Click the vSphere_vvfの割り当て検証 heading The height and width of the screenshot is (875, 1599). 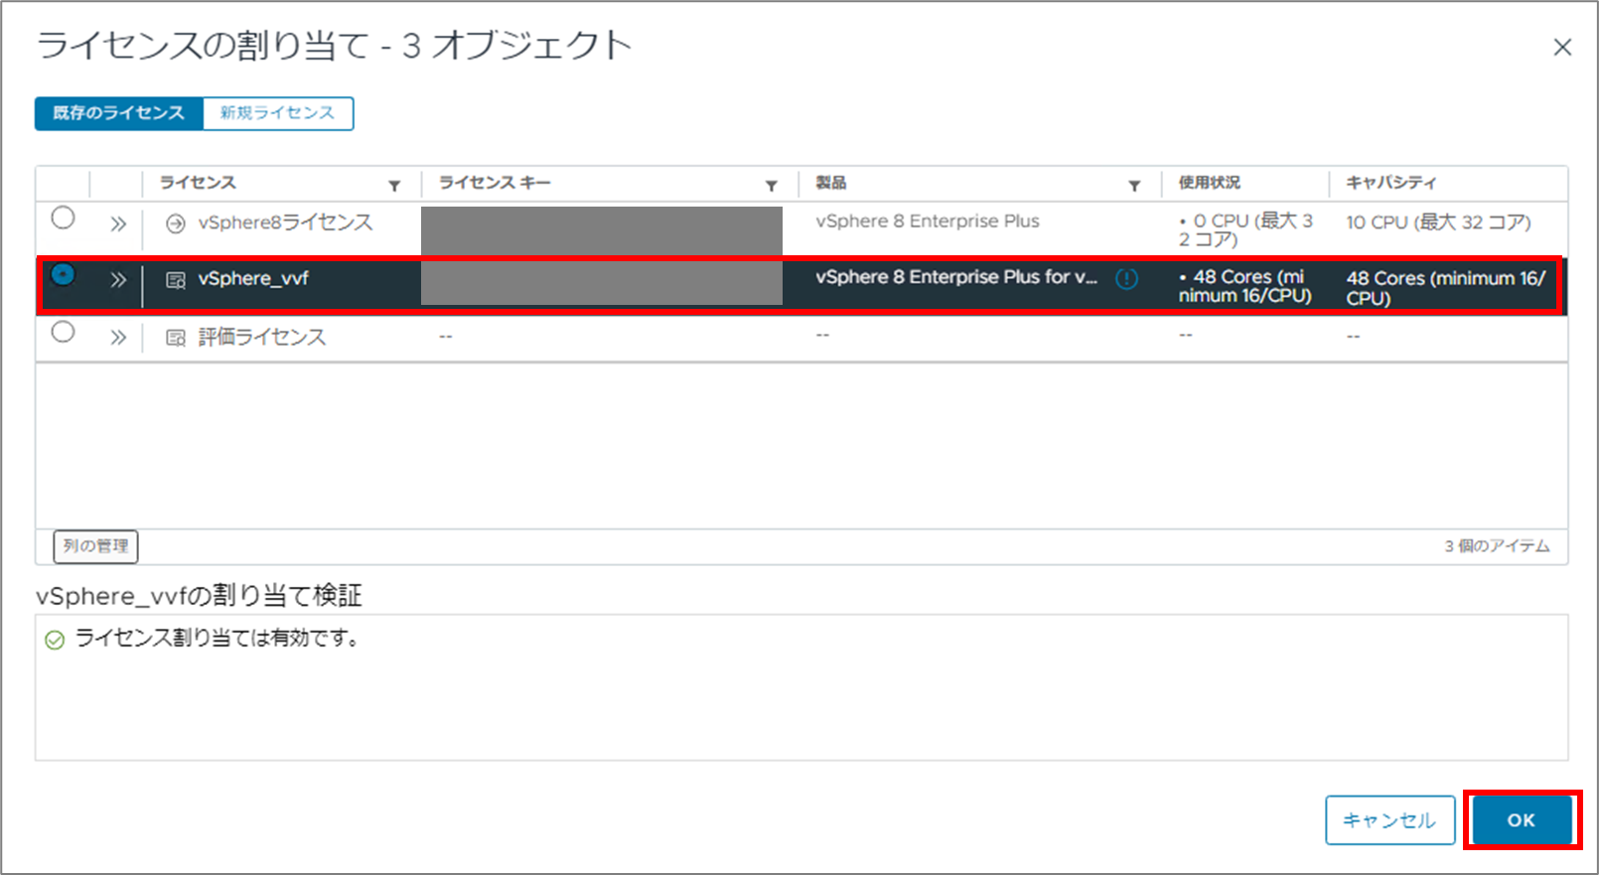tap(199, 596)
